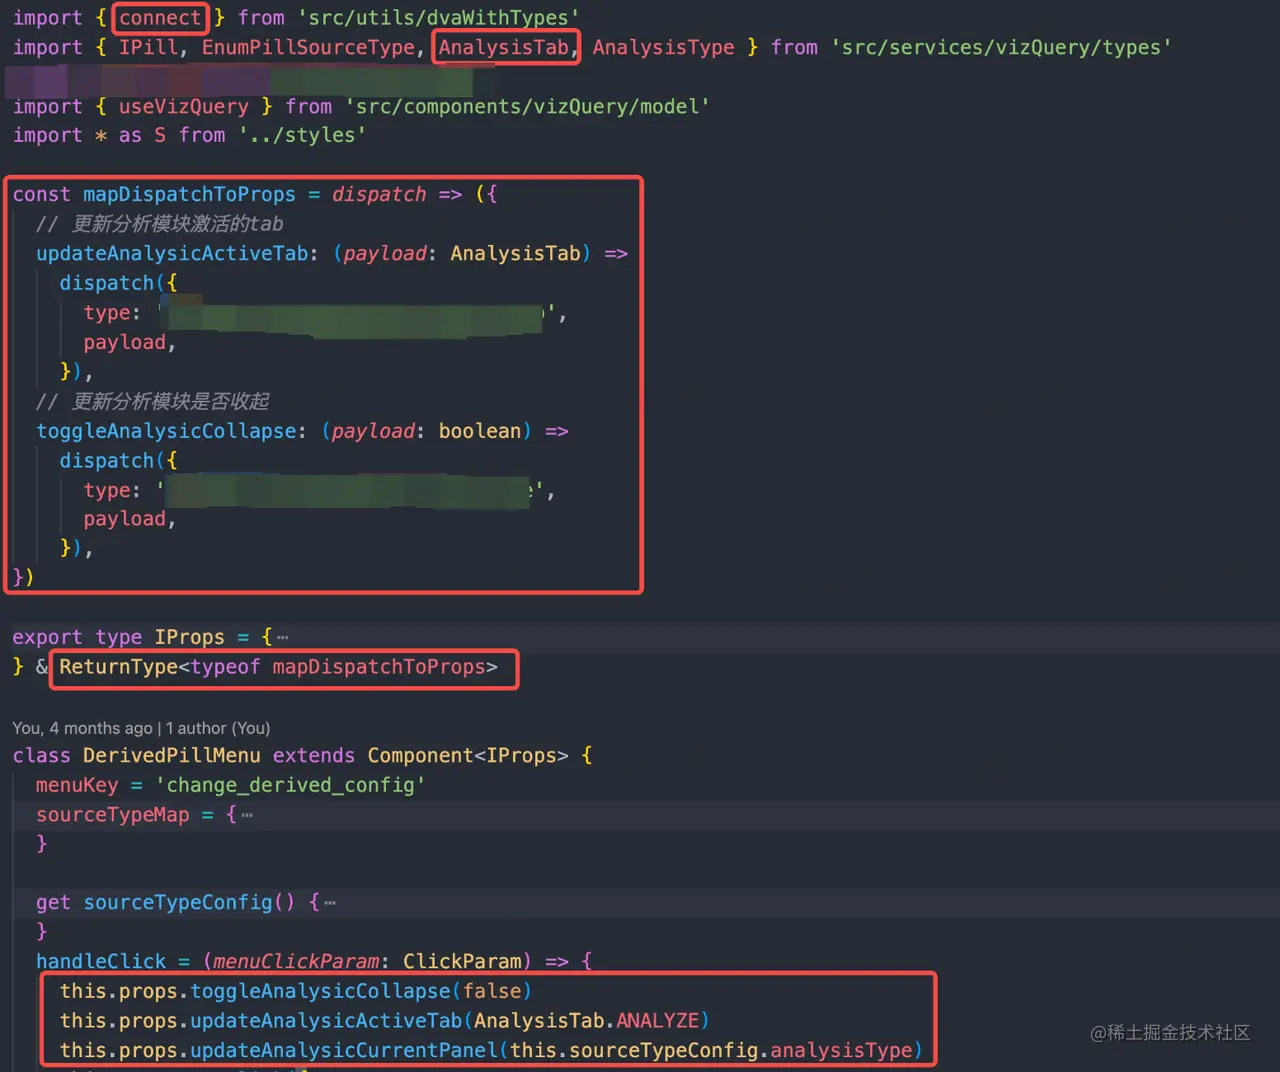Click the DerivedPillMenu class name
This screenshot has width=1280, height=1072.
coord(172,755)
